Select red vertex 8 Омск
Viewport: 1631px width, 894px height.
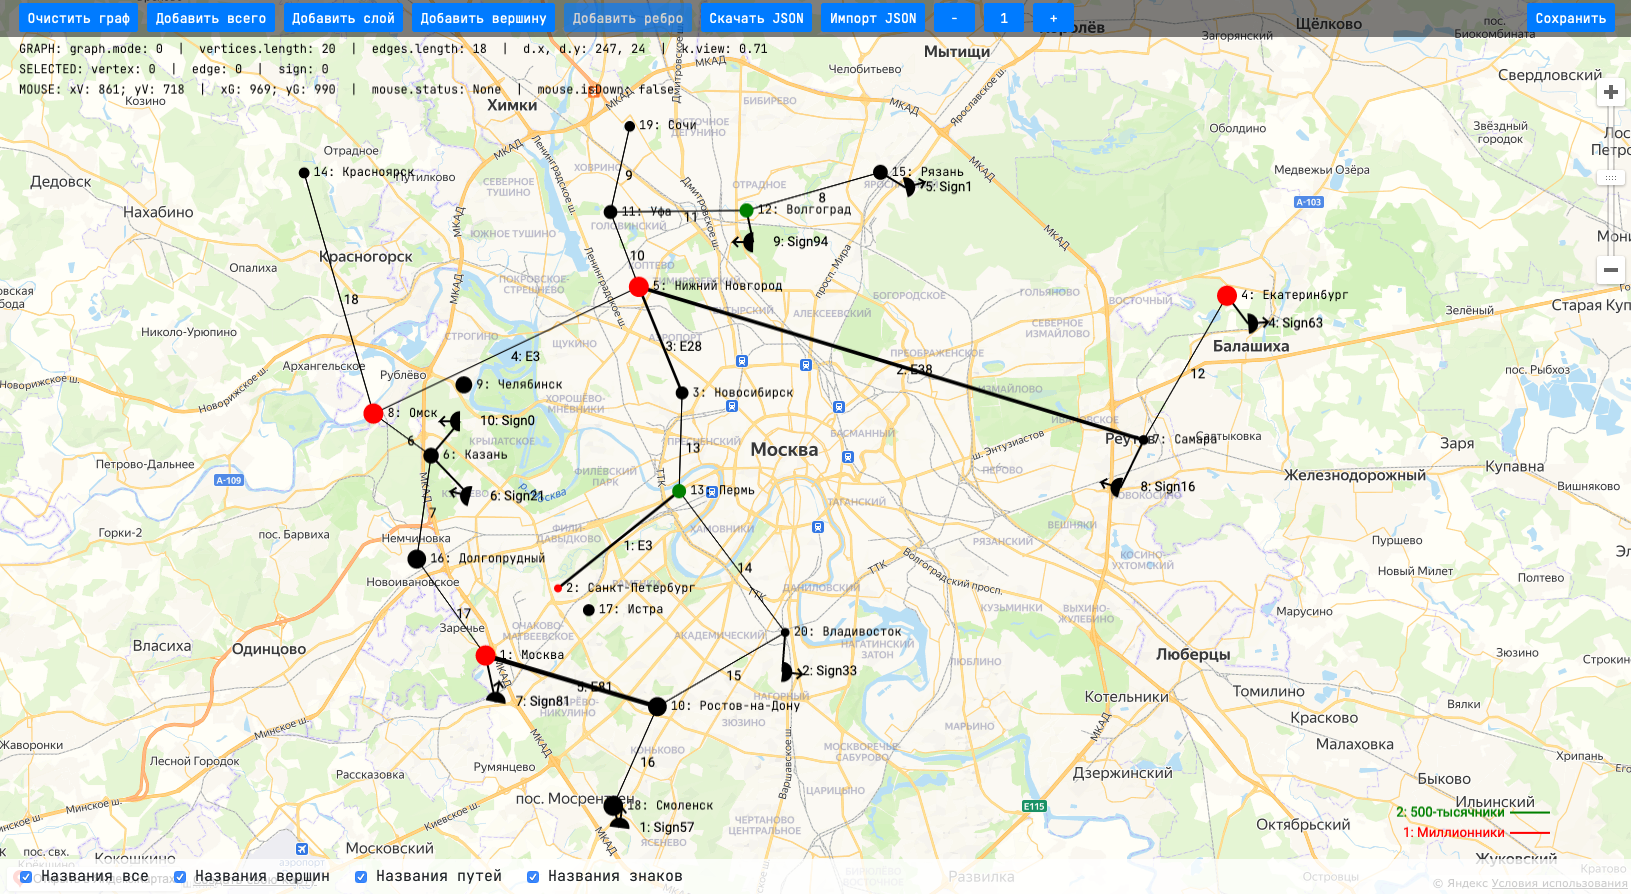coord(373,413)
